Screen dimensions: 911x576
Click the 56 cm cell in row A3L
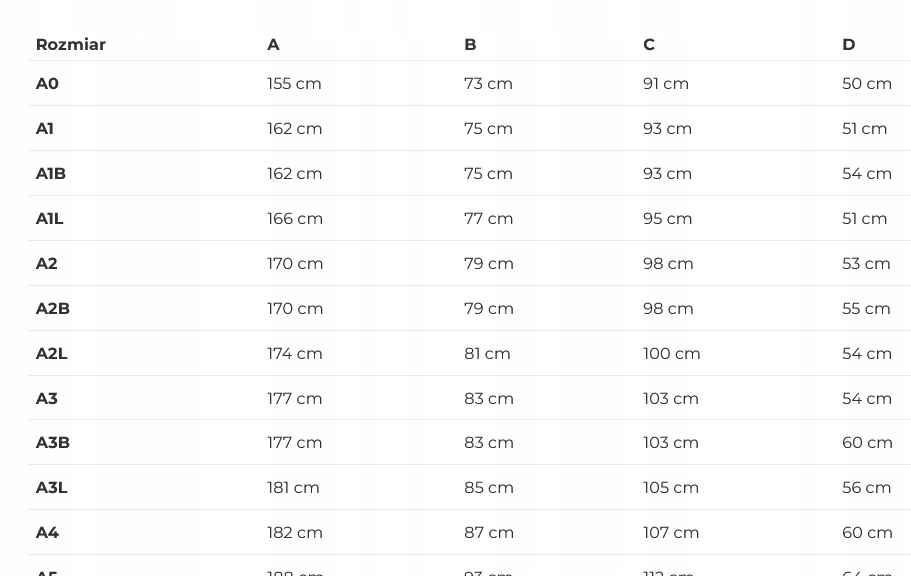click(866, 487)
